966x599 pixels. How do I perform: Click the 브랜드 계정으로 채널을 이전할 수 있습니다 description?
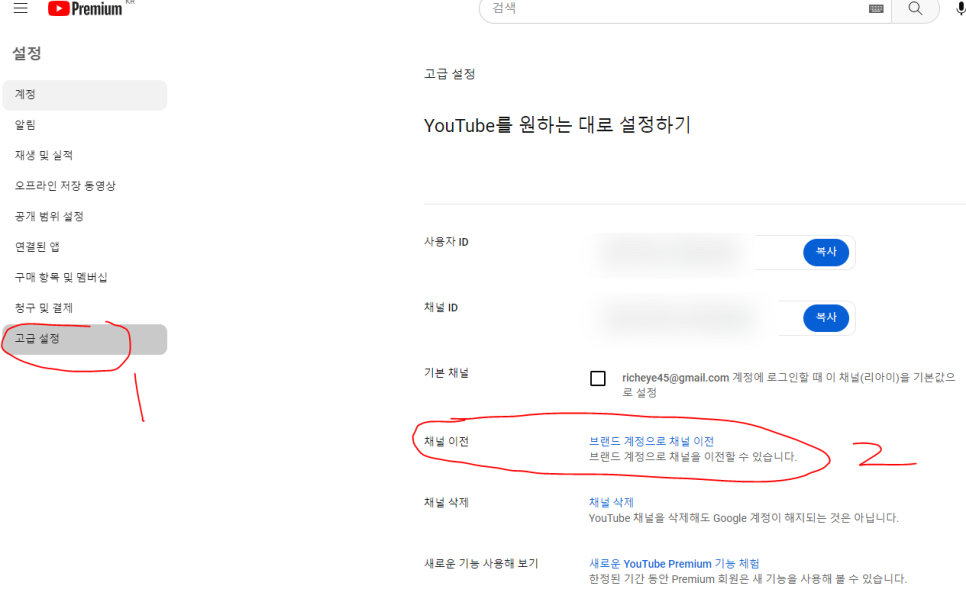pos(693,457)
